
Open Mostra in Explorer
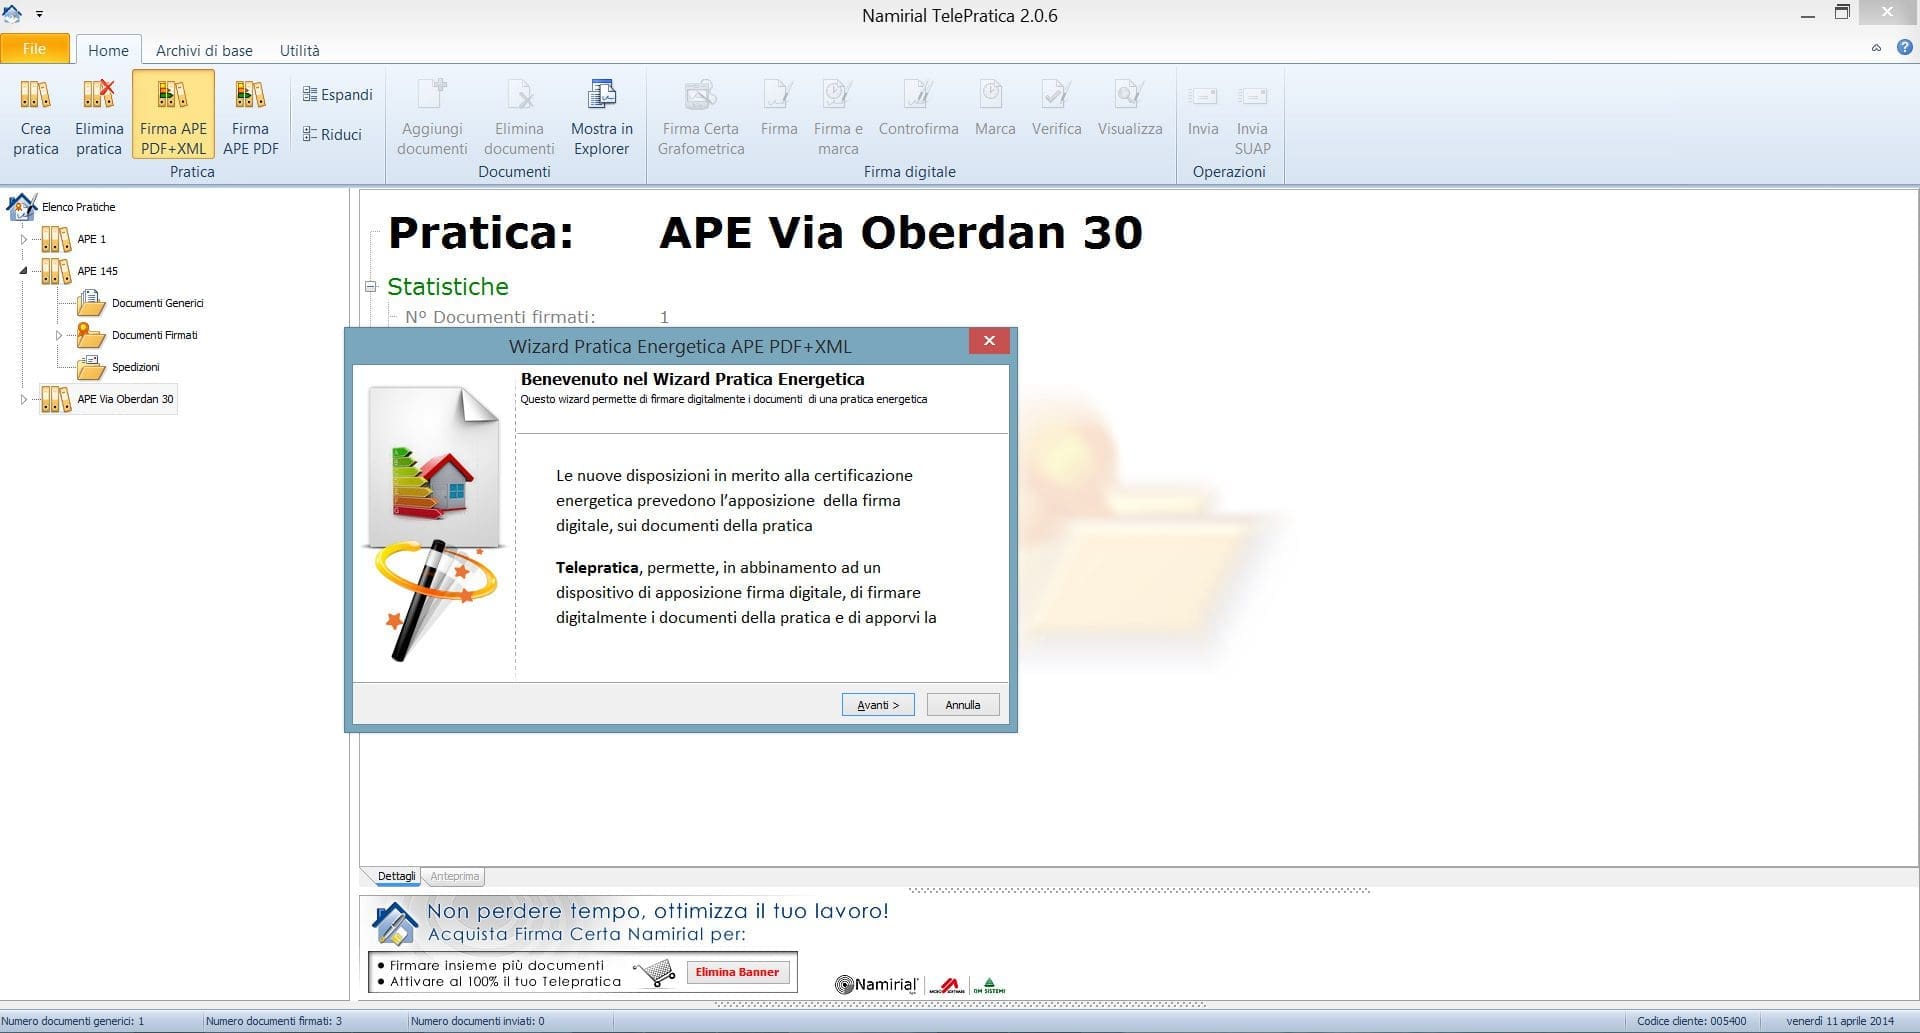(x=601, y=118)
